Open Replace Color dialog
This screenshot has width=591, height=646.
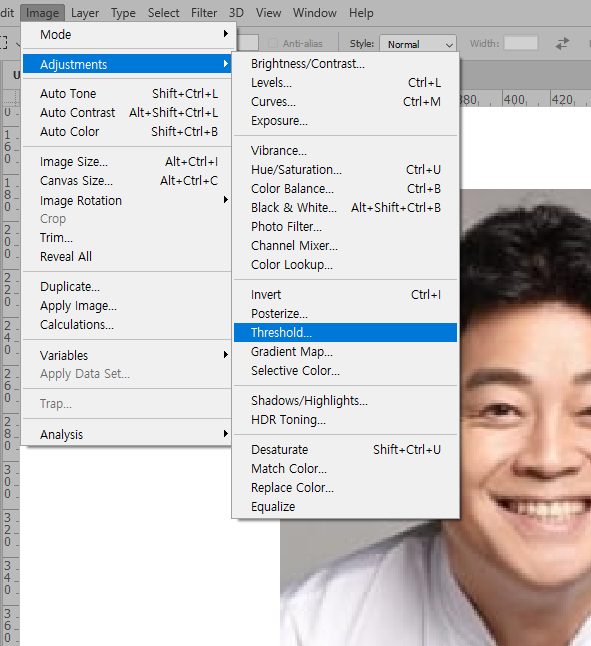346,487
